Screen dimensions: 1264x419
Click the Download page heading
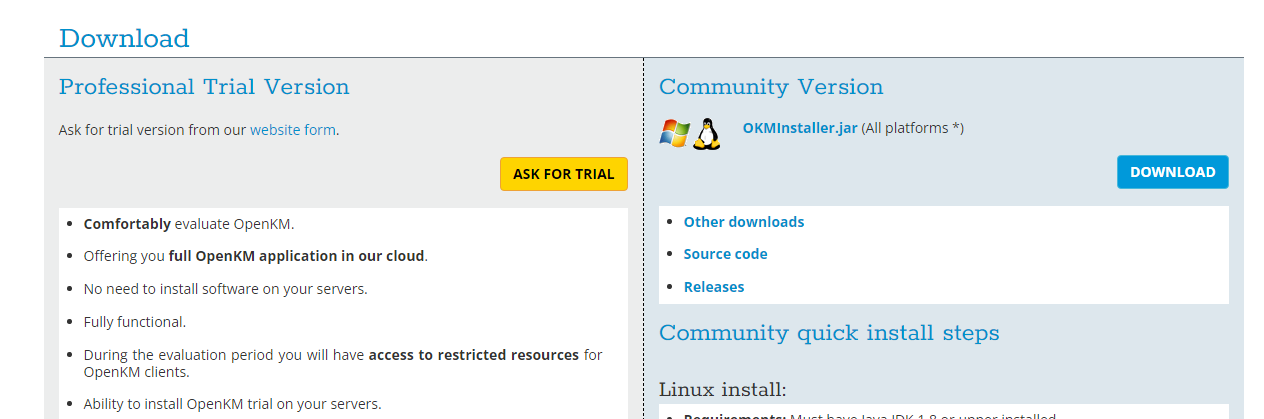[124, 39]
